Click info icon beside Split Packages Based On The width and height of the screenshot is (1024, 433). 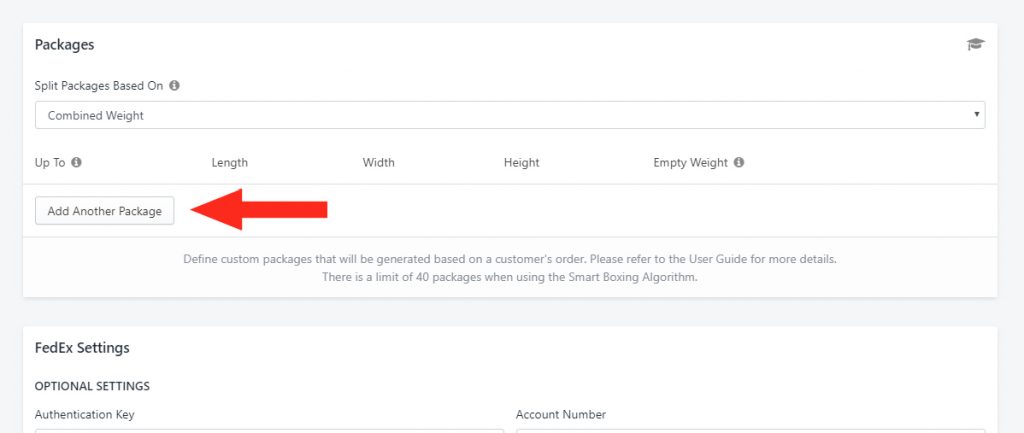tap(174, 86)
